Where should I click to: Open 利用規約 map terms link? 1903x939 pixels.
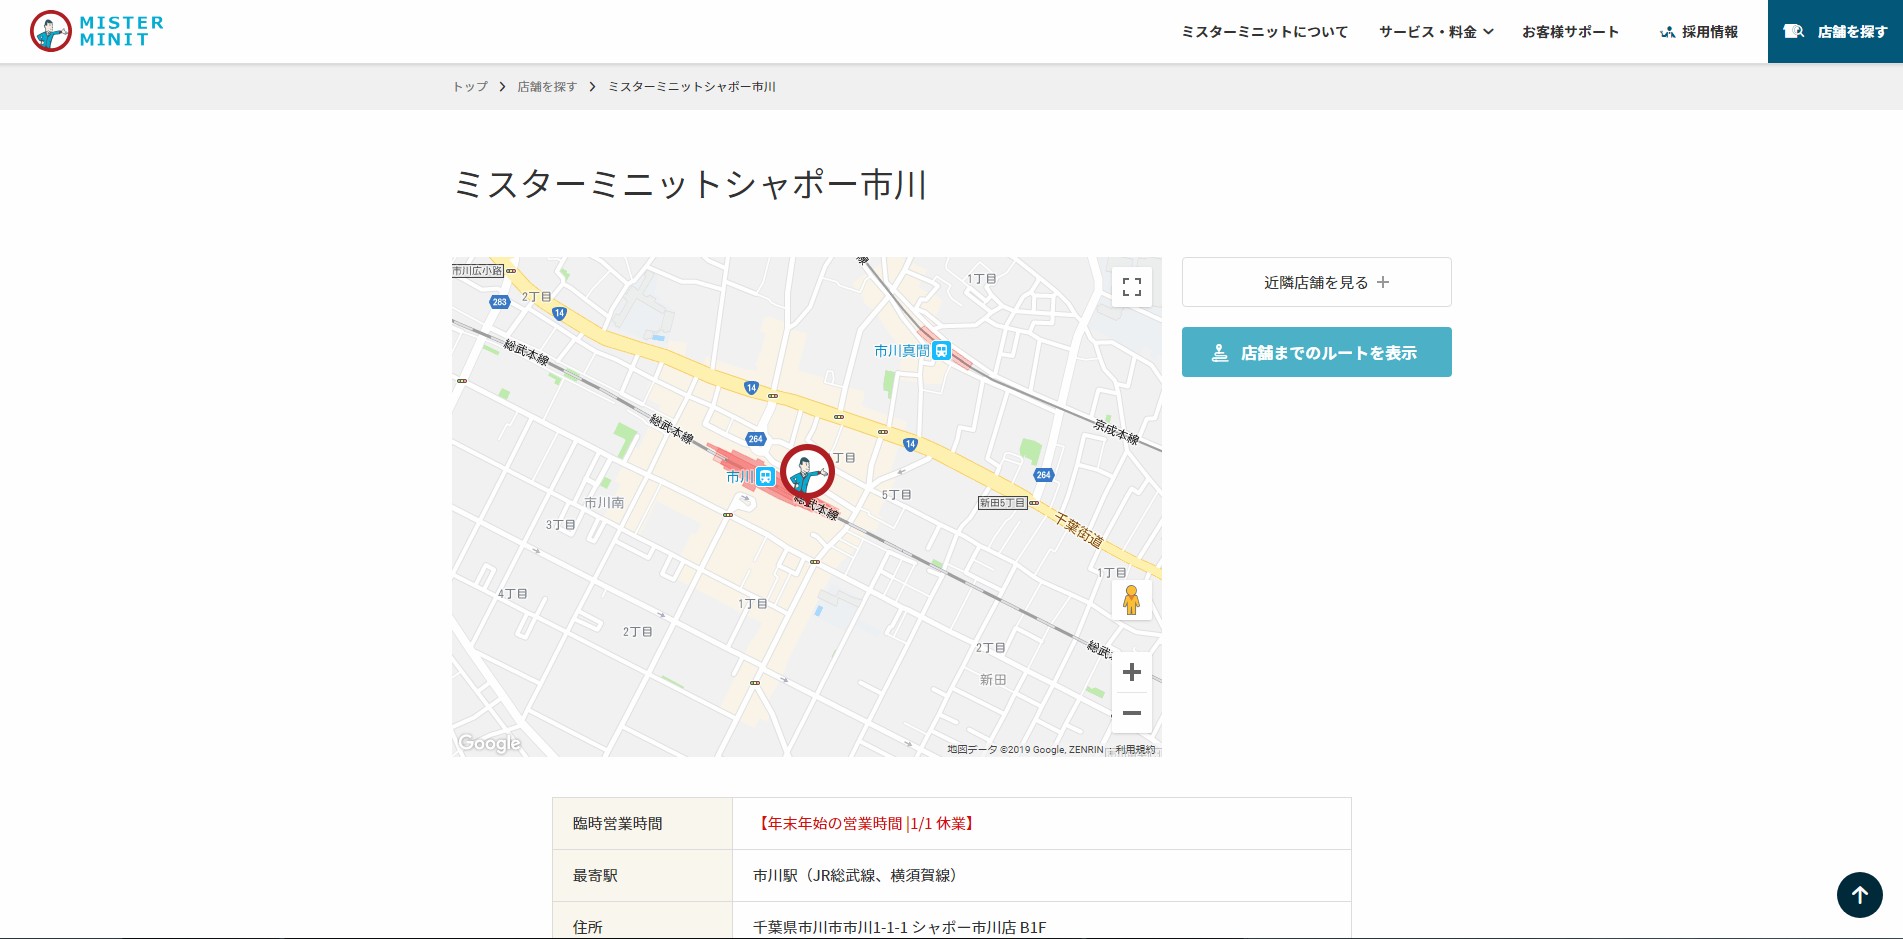click(1135, 750)
